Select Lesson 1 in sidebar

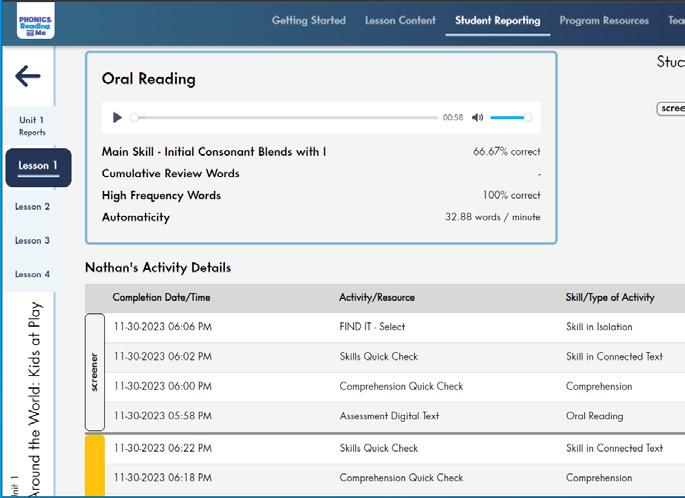(x=38, y=166)
